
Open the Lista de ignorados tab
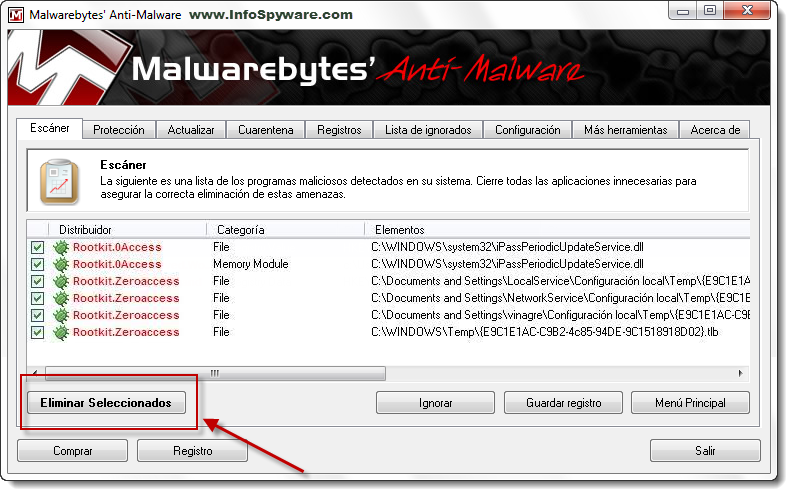[428, 130]
